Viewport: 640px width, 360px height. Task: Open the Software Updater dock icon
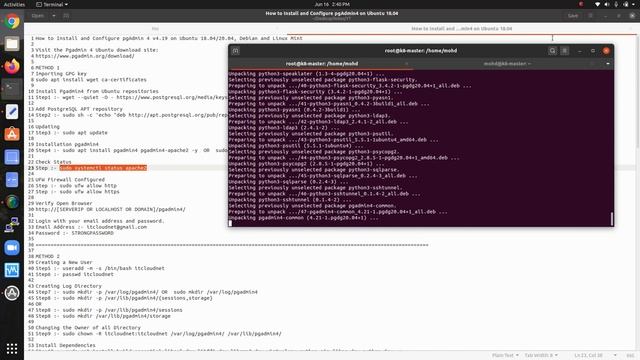coord(12,293)
